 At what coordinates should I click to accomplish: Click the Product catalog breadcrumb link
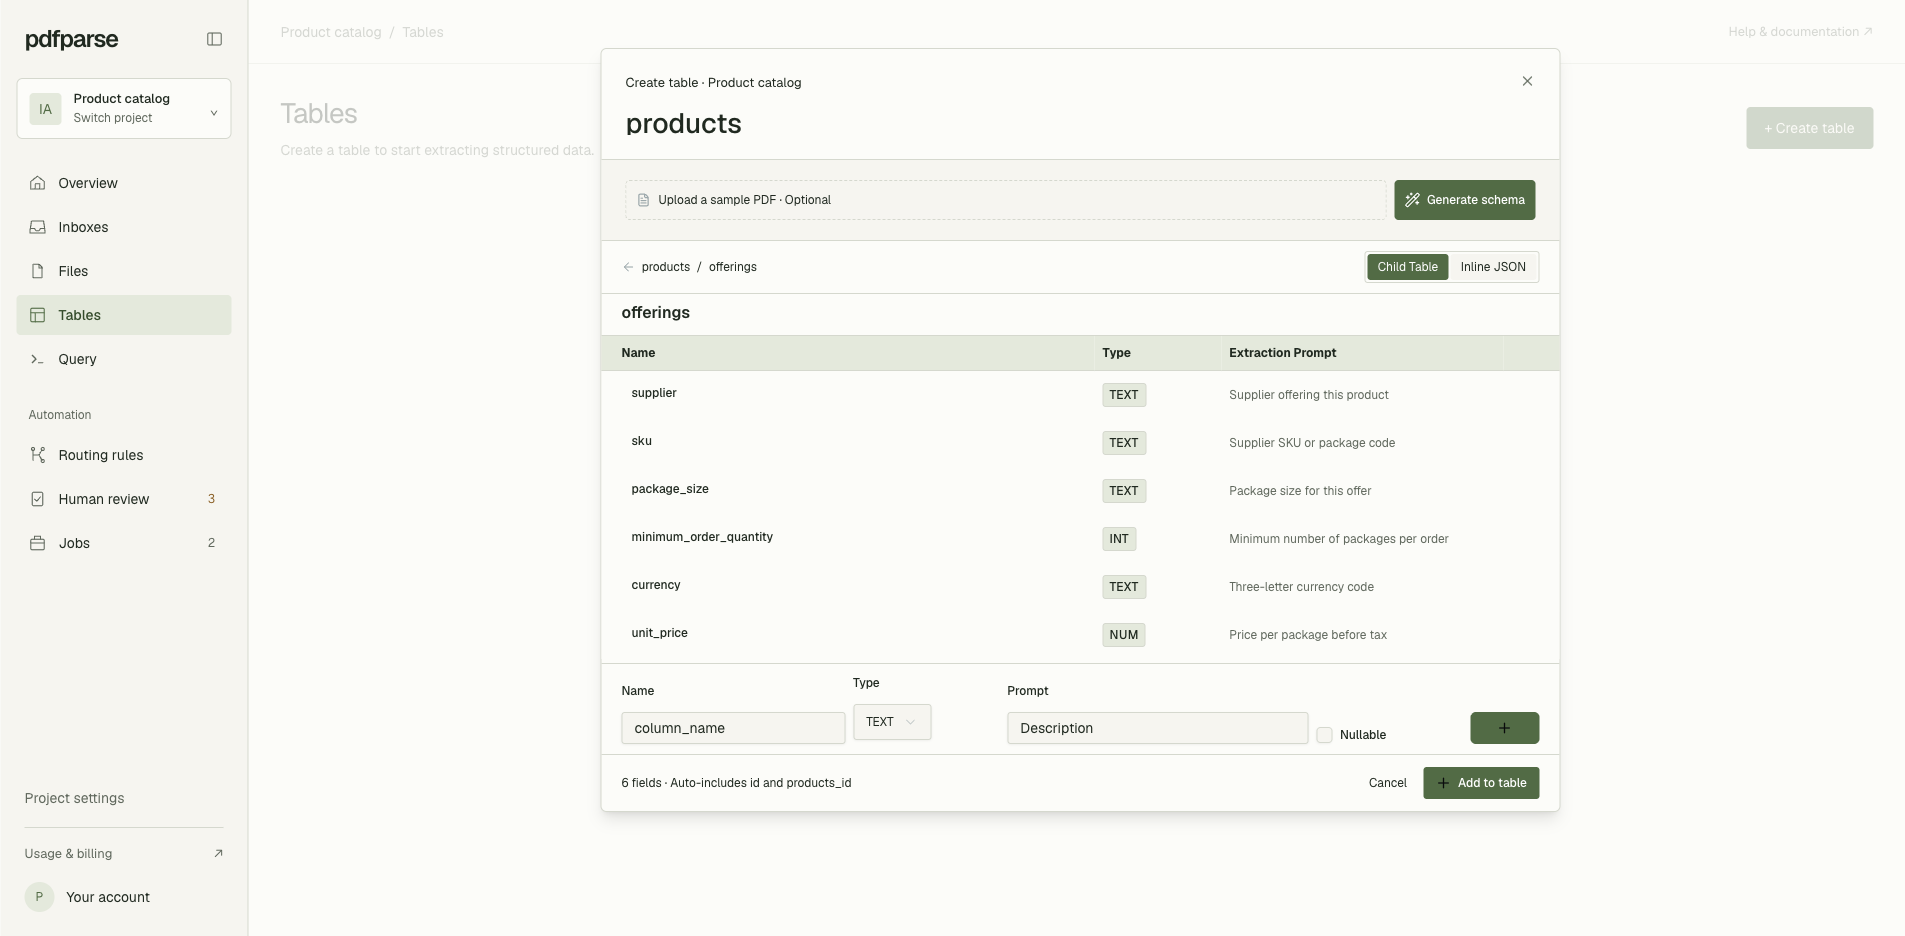[x=331, y=32]
